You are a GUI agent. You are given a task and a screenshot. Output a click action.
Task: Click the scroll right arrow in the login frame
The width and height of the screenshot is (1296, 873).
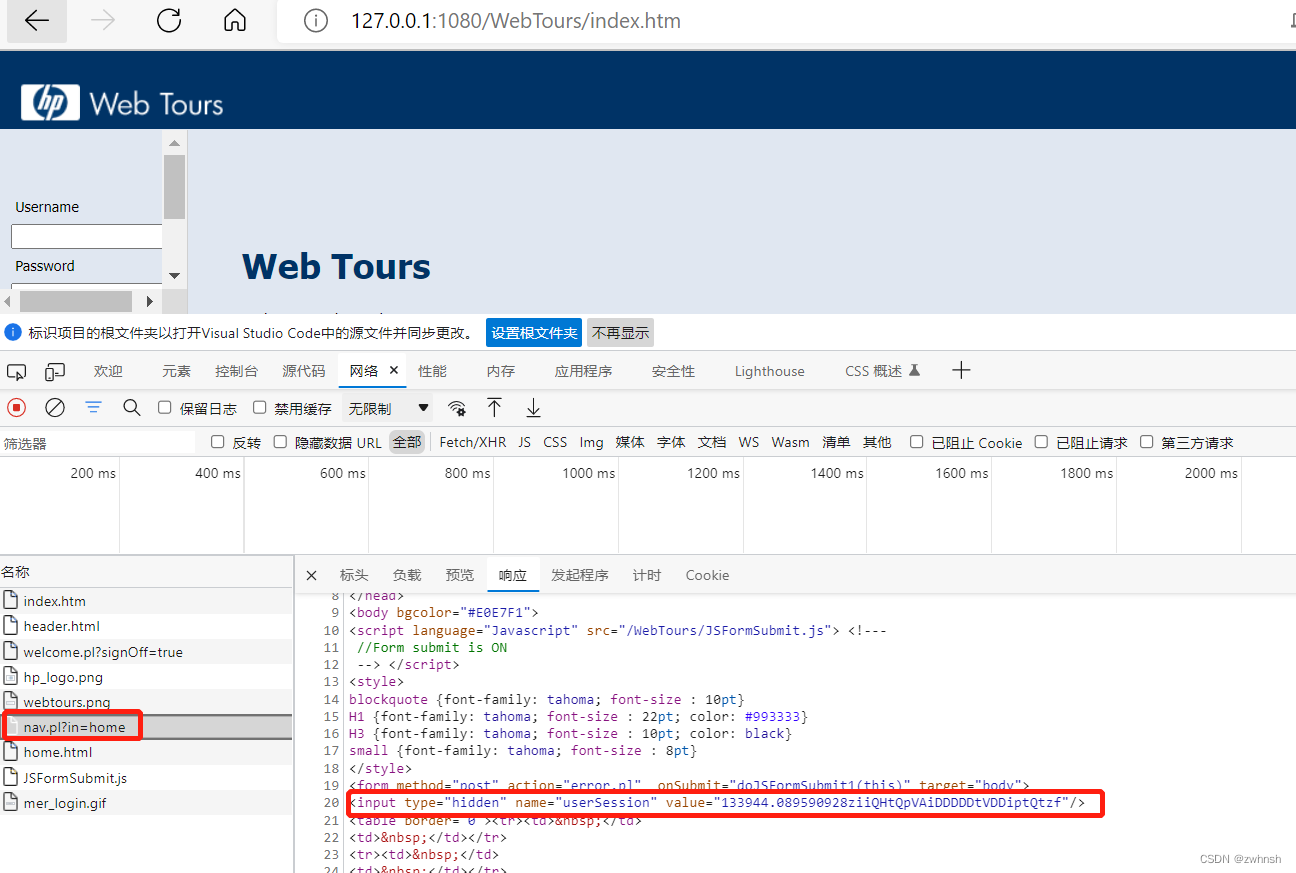pyautogui.click(x=150, y=301)
